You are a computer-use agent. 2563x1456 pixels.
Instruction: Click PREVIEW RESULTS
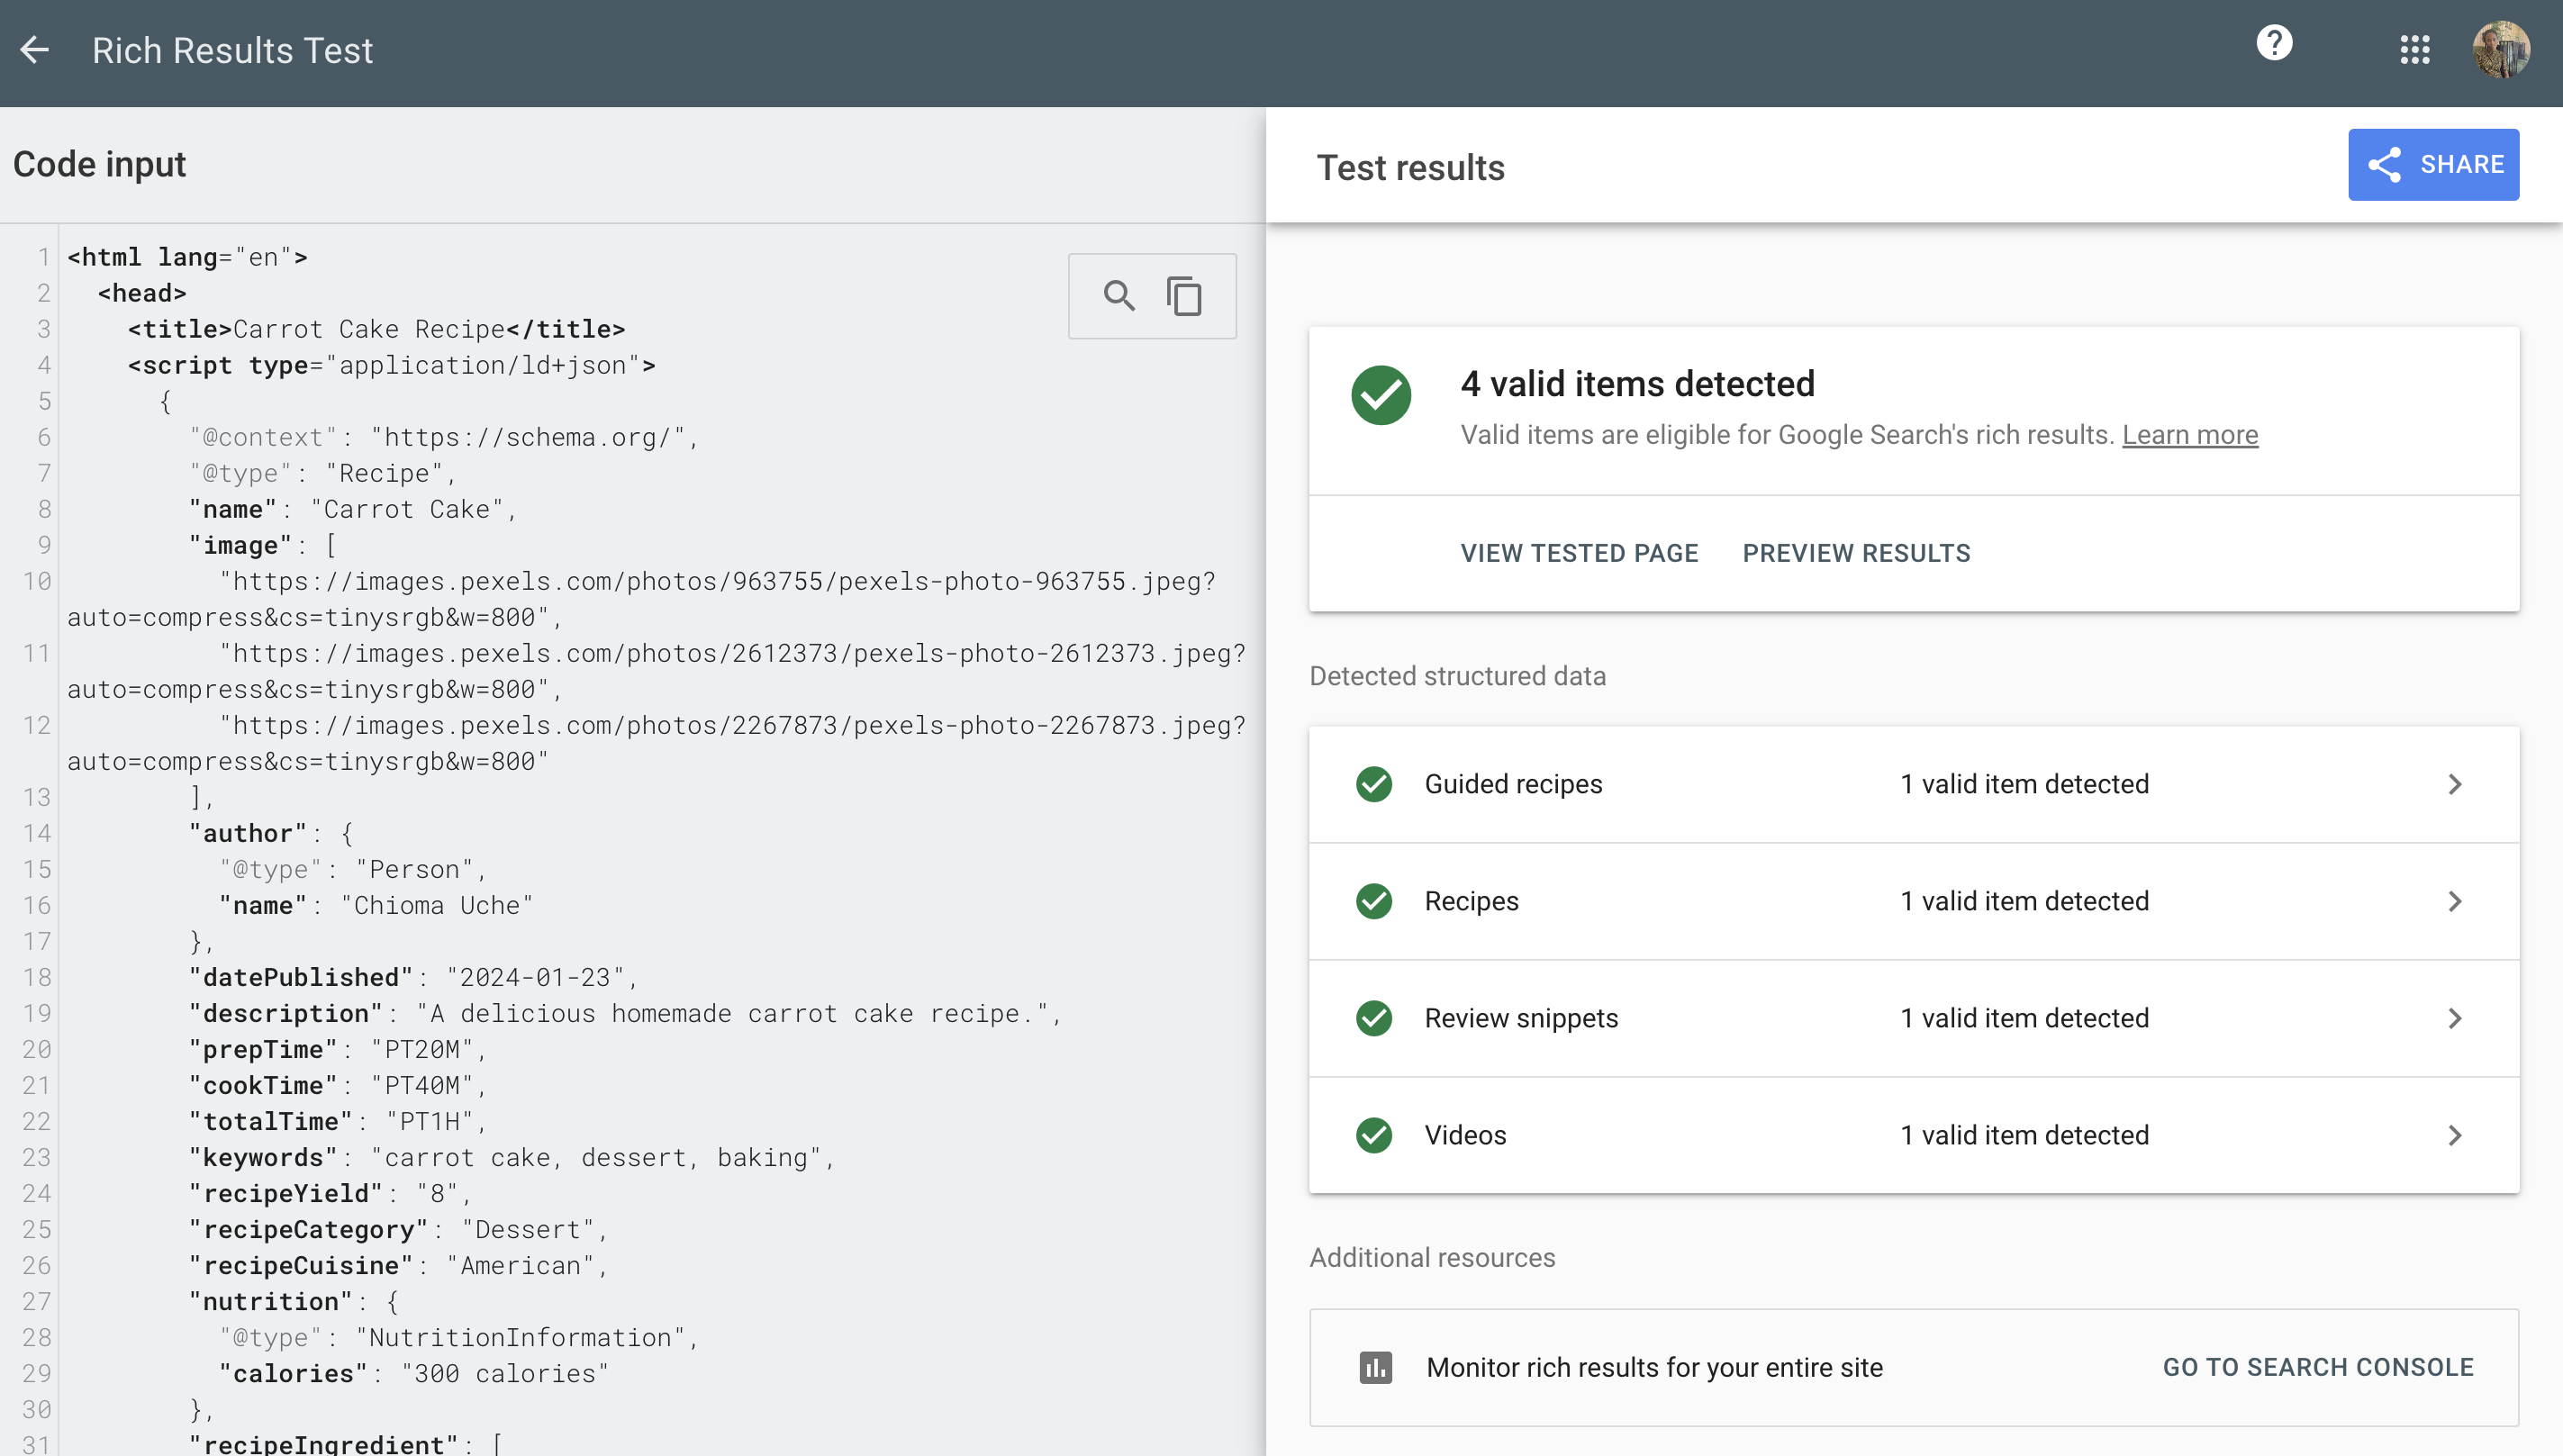point(1856,553)
